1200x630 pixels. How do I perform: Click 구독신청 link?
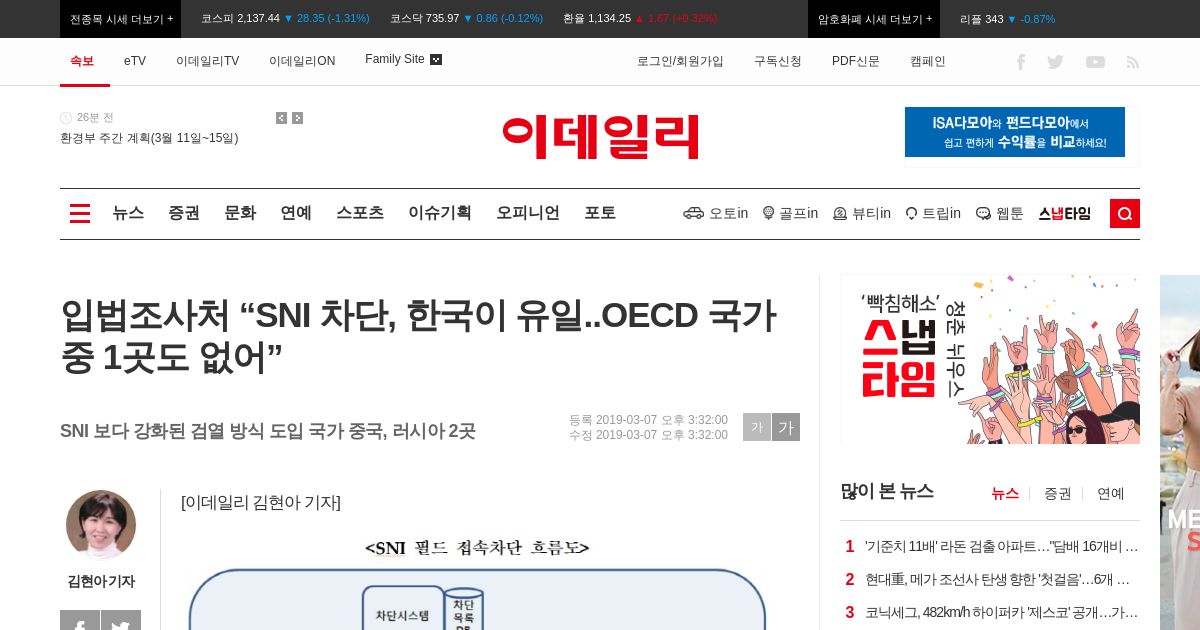(778, 61)
